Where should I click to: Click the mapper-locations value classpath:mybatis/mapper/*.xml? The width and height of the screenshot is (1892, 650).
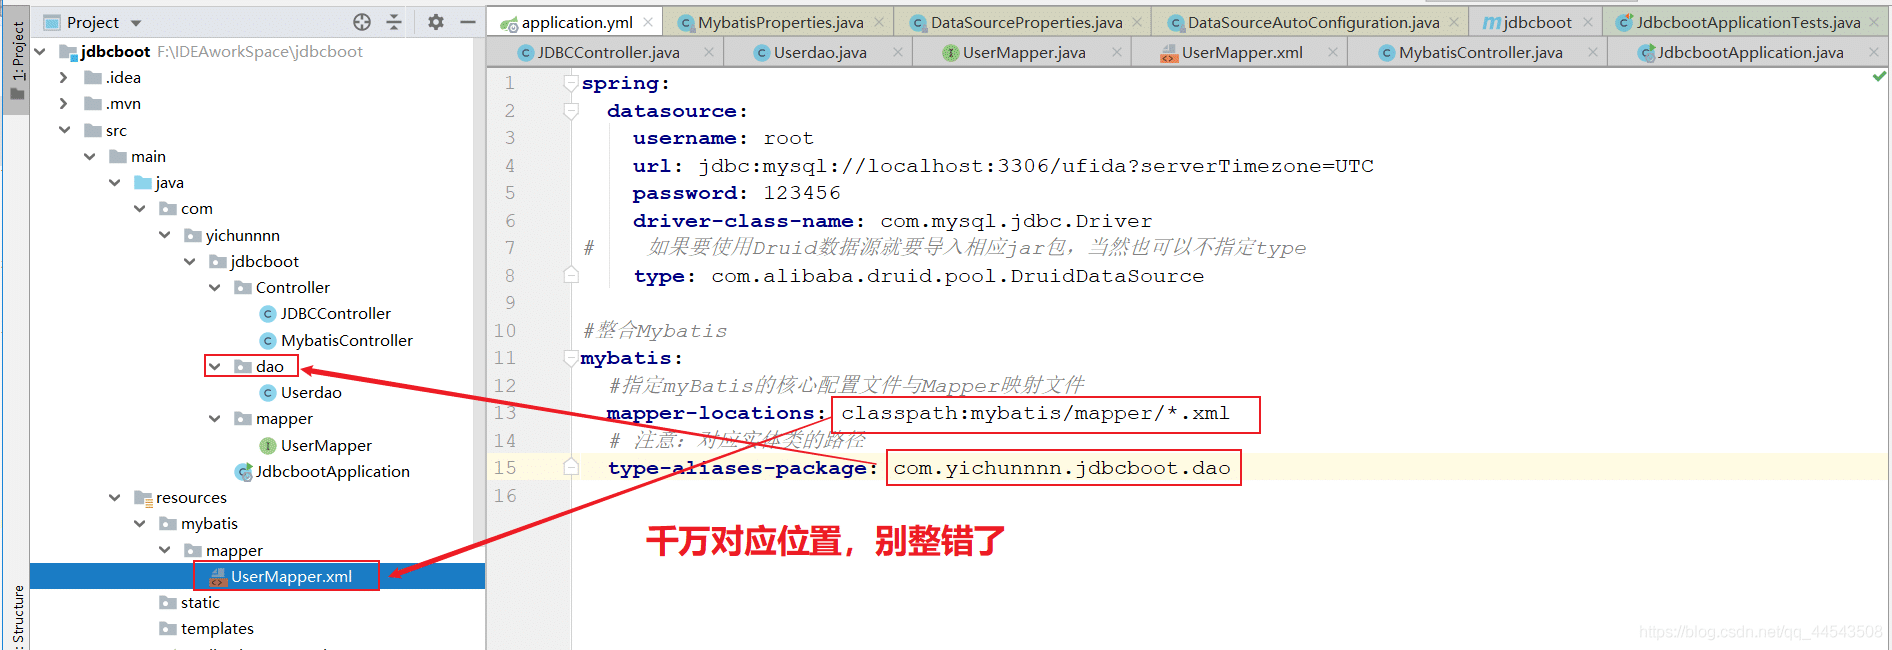click(x=1035, y=413)
